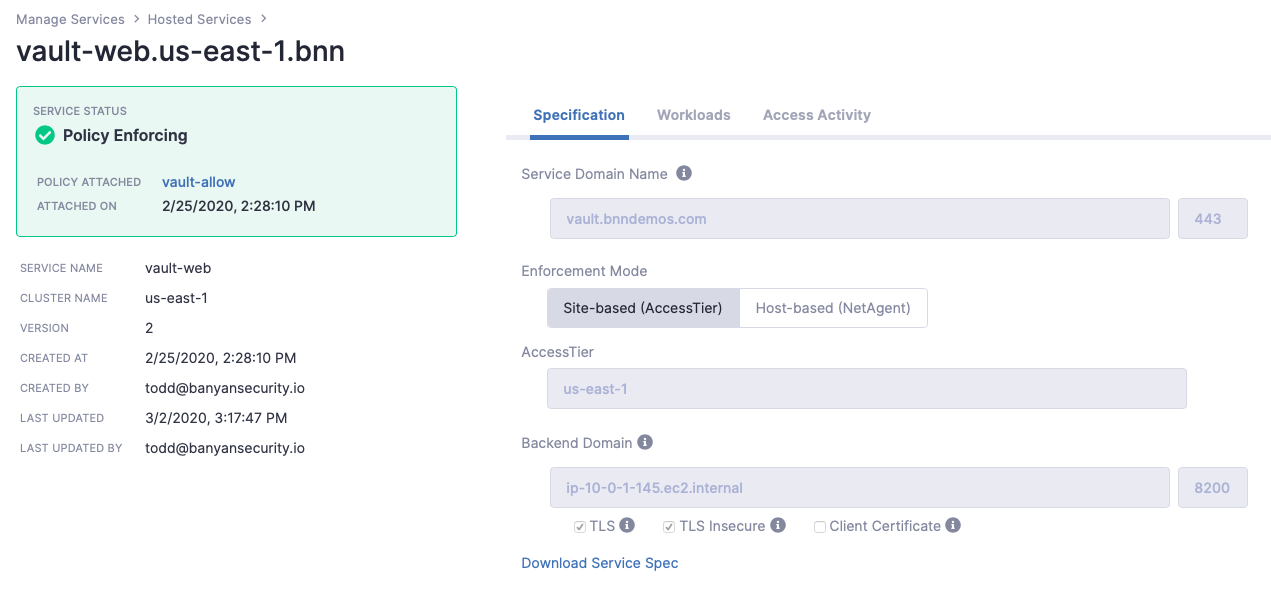Go to Manage Services breadcrumb
Viewport: 1271px width, 594px height.
tap(70, 19)
